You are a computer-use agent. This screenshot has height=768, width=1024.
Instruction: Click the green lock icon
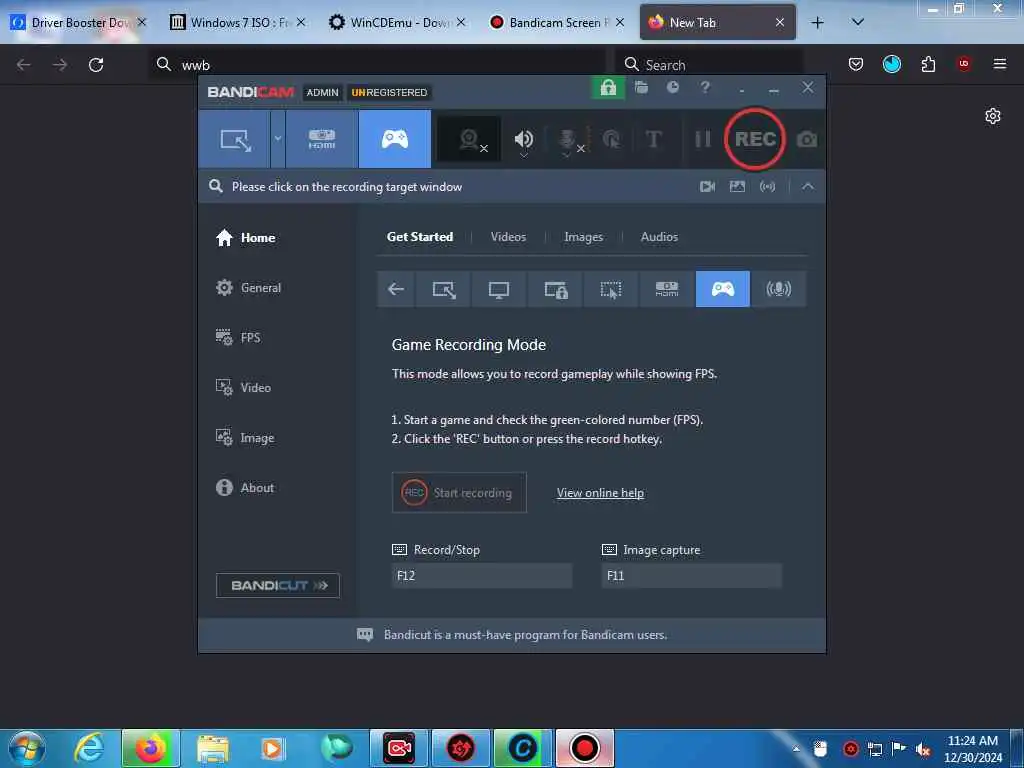pos(608,88)
